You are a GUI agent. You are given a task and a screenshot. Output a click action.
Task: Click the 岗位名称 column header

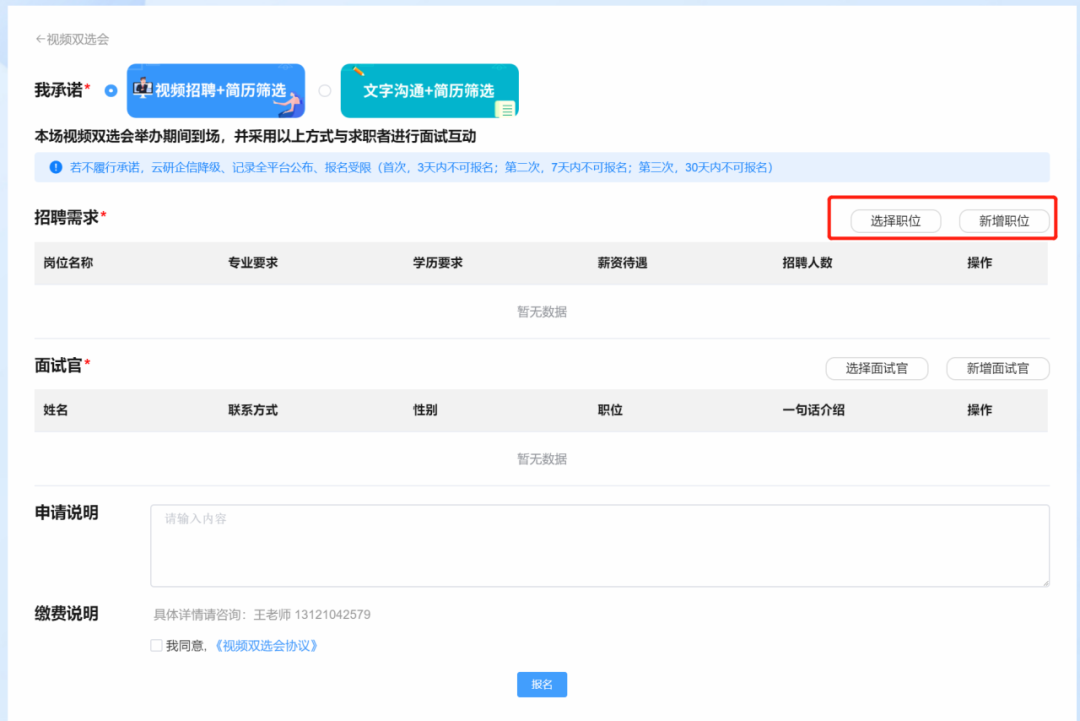click(x=69, y=263)
